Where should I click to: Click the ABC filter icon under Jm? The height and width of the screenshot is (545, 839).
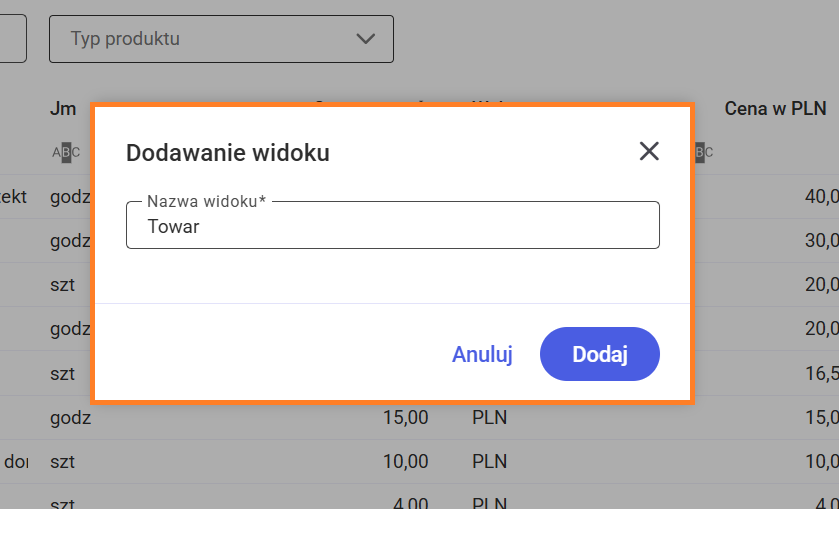pos(66,153)
